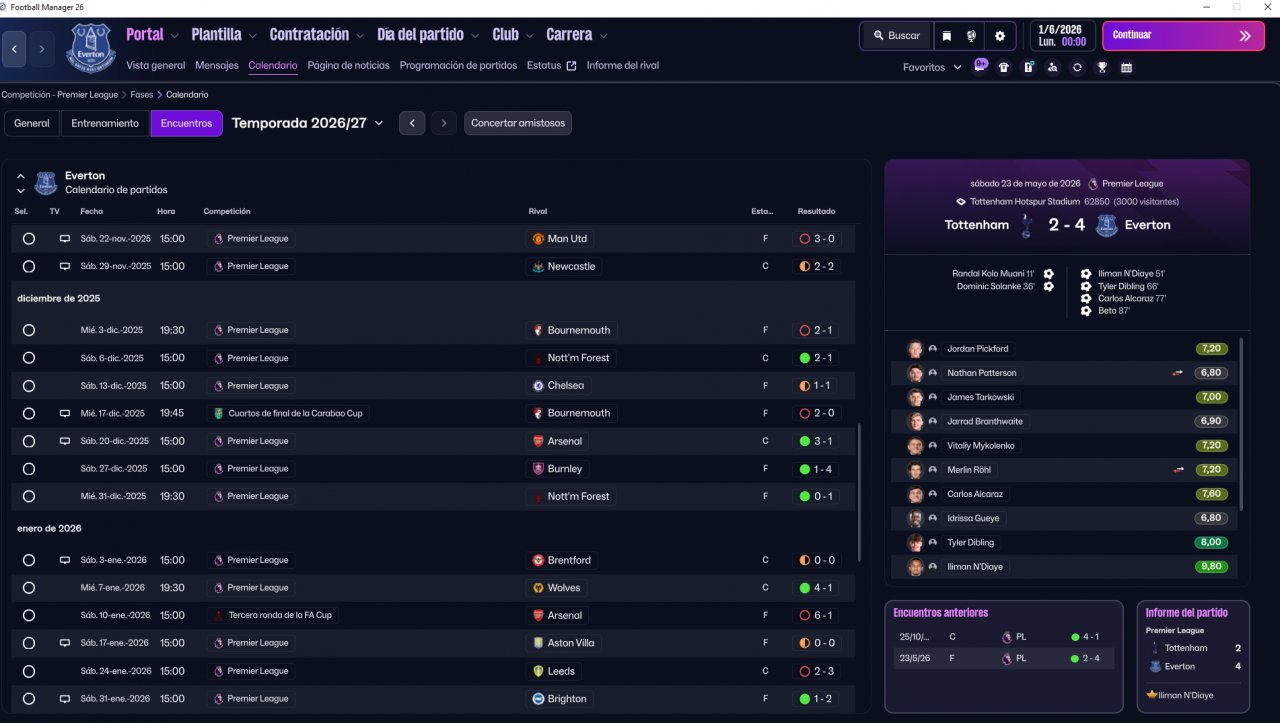
Task: Click the Leeds club badge
Action: pyautogui.click(x=538, y=671)
